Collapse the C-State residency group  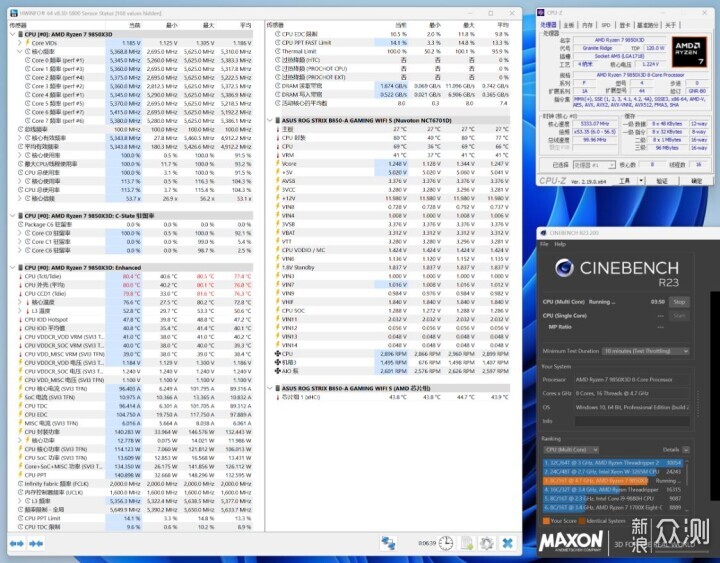pyautogui.click(x=12, y=215)
